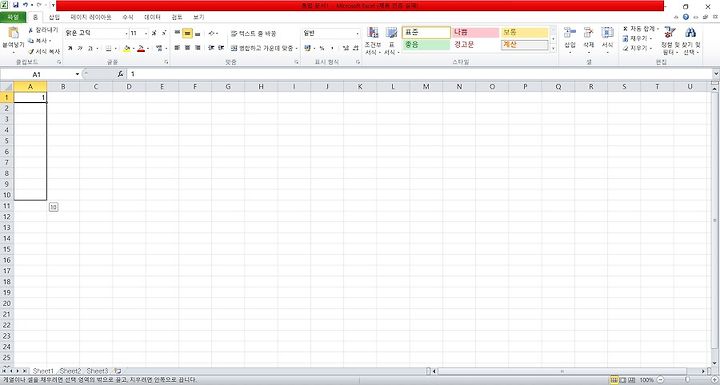Open the font name dropdown (맑은 고딕)
Viewport: 720px width, 385px height.
126,33
